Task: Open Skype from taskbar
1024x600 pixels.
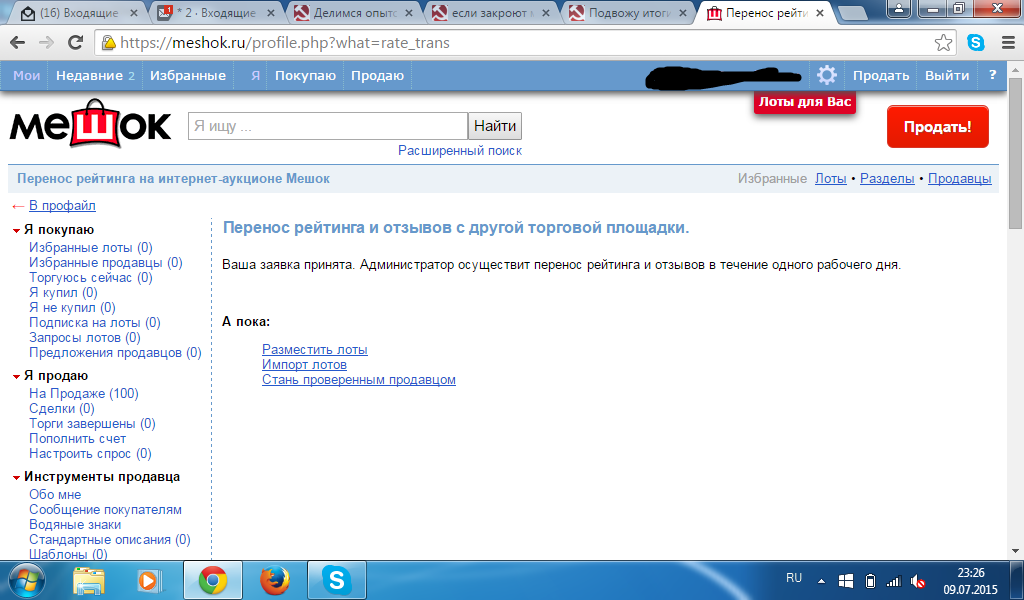Action: [x=336, y=580]
